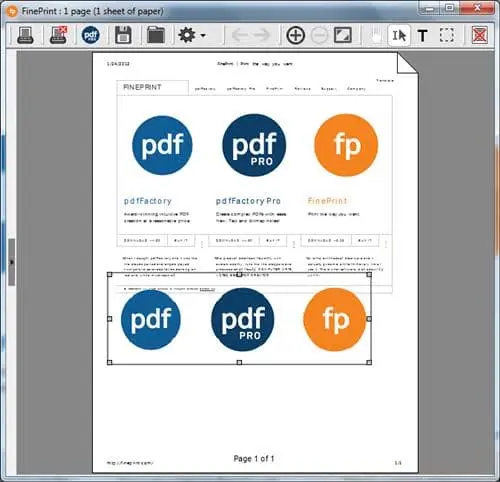
Task: Click the pdfFactory heading on page
Action: click(148, 201)
